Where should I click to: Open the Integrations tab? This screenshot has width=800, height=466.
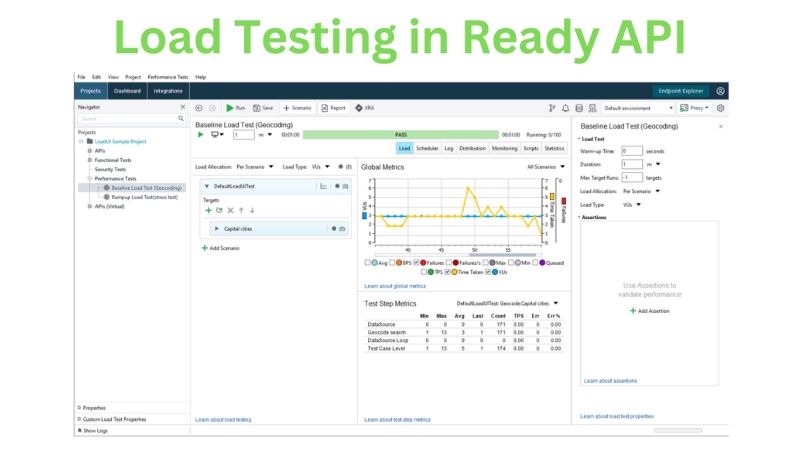(168, 91)
